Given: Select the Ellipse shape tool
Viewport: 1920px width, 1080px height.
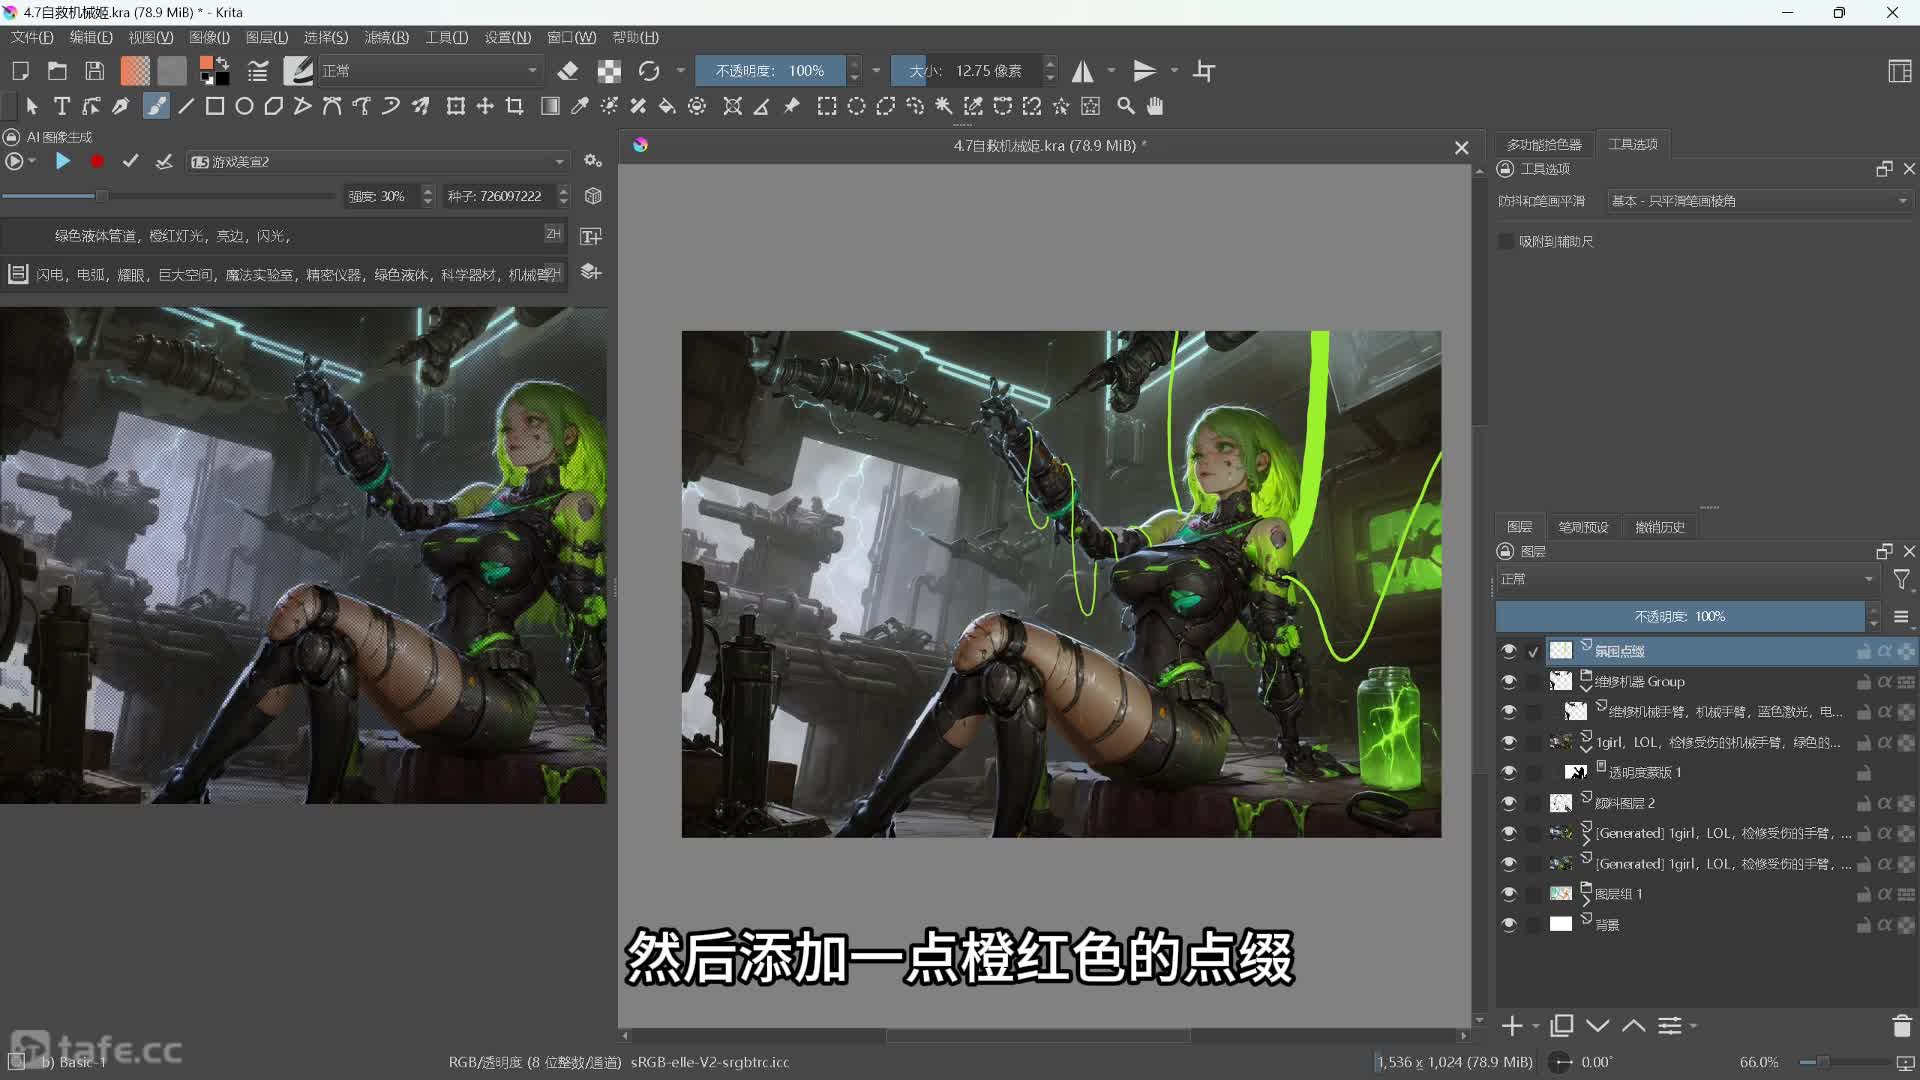Looking at the screenshot, I should click(244, 106).
